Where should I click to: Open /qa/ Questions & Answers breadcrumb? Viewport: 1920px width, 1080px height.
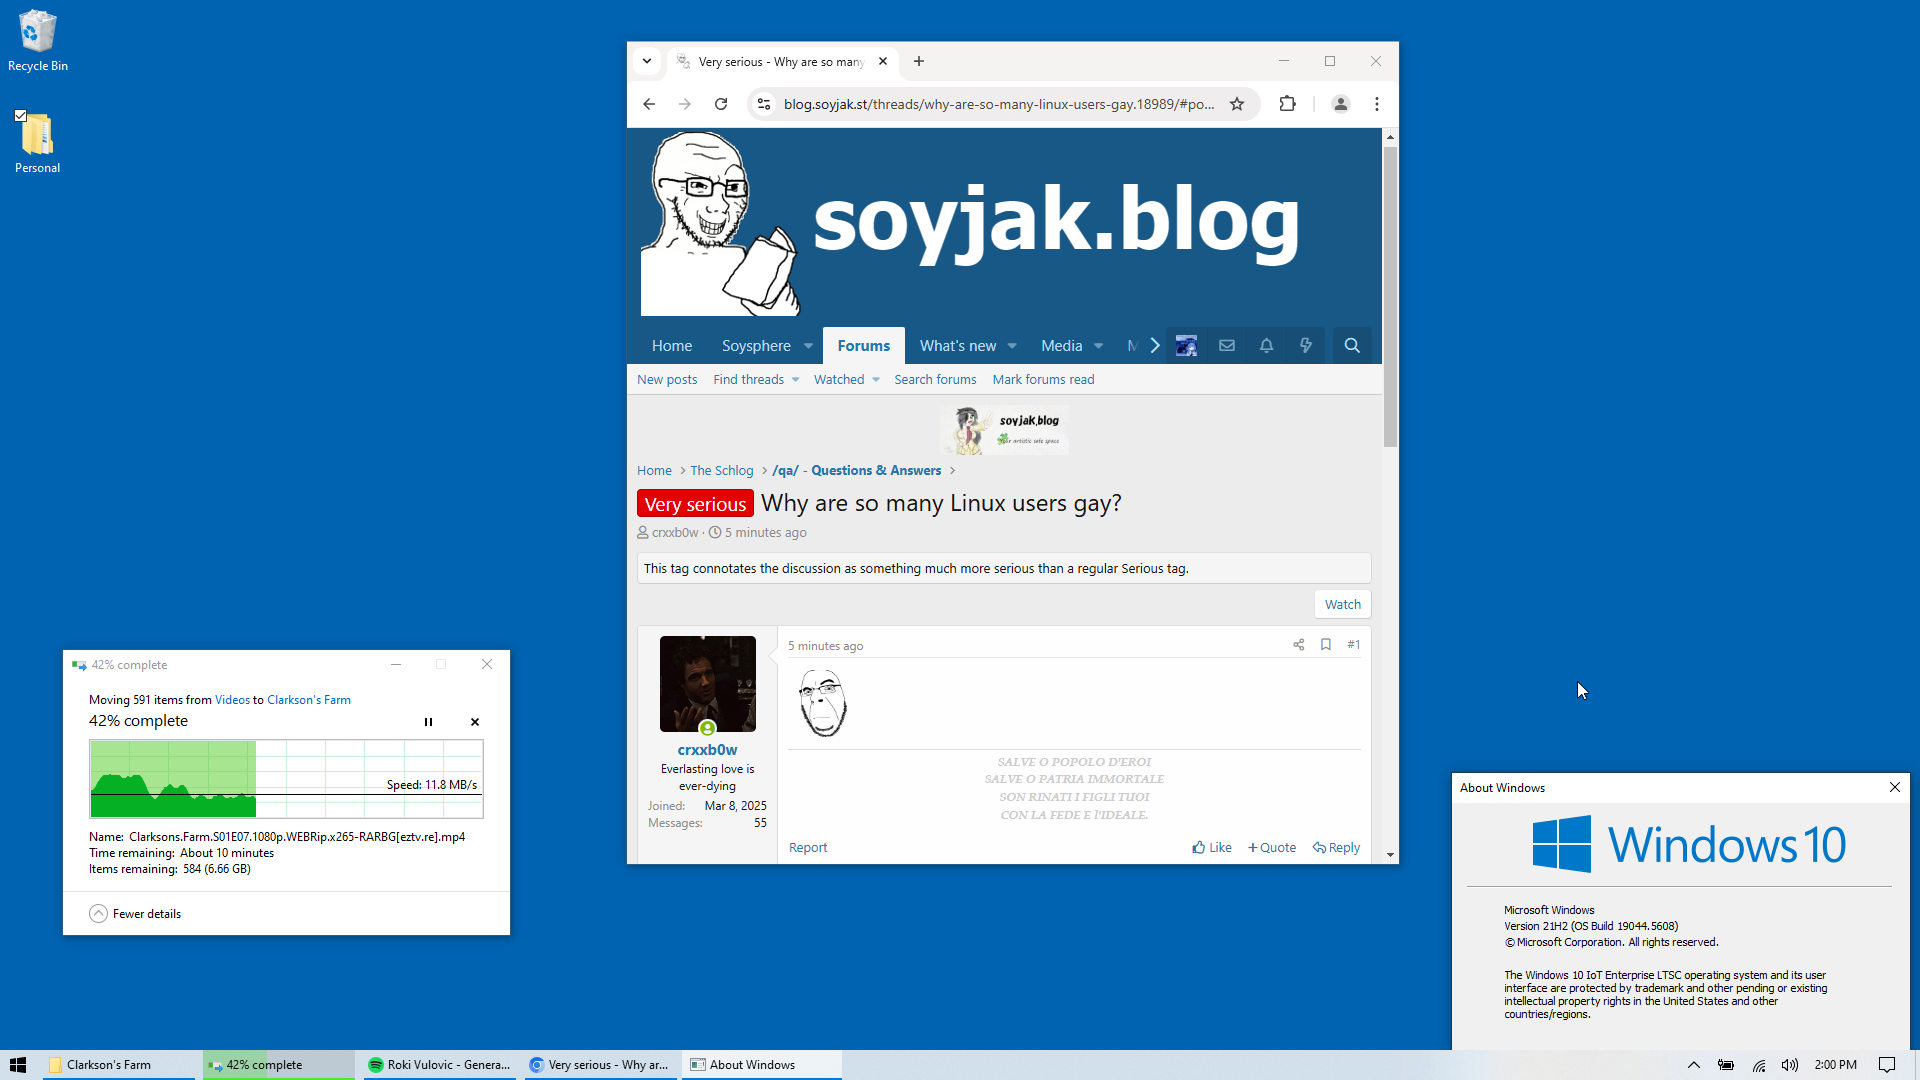(x=856, y=471)
